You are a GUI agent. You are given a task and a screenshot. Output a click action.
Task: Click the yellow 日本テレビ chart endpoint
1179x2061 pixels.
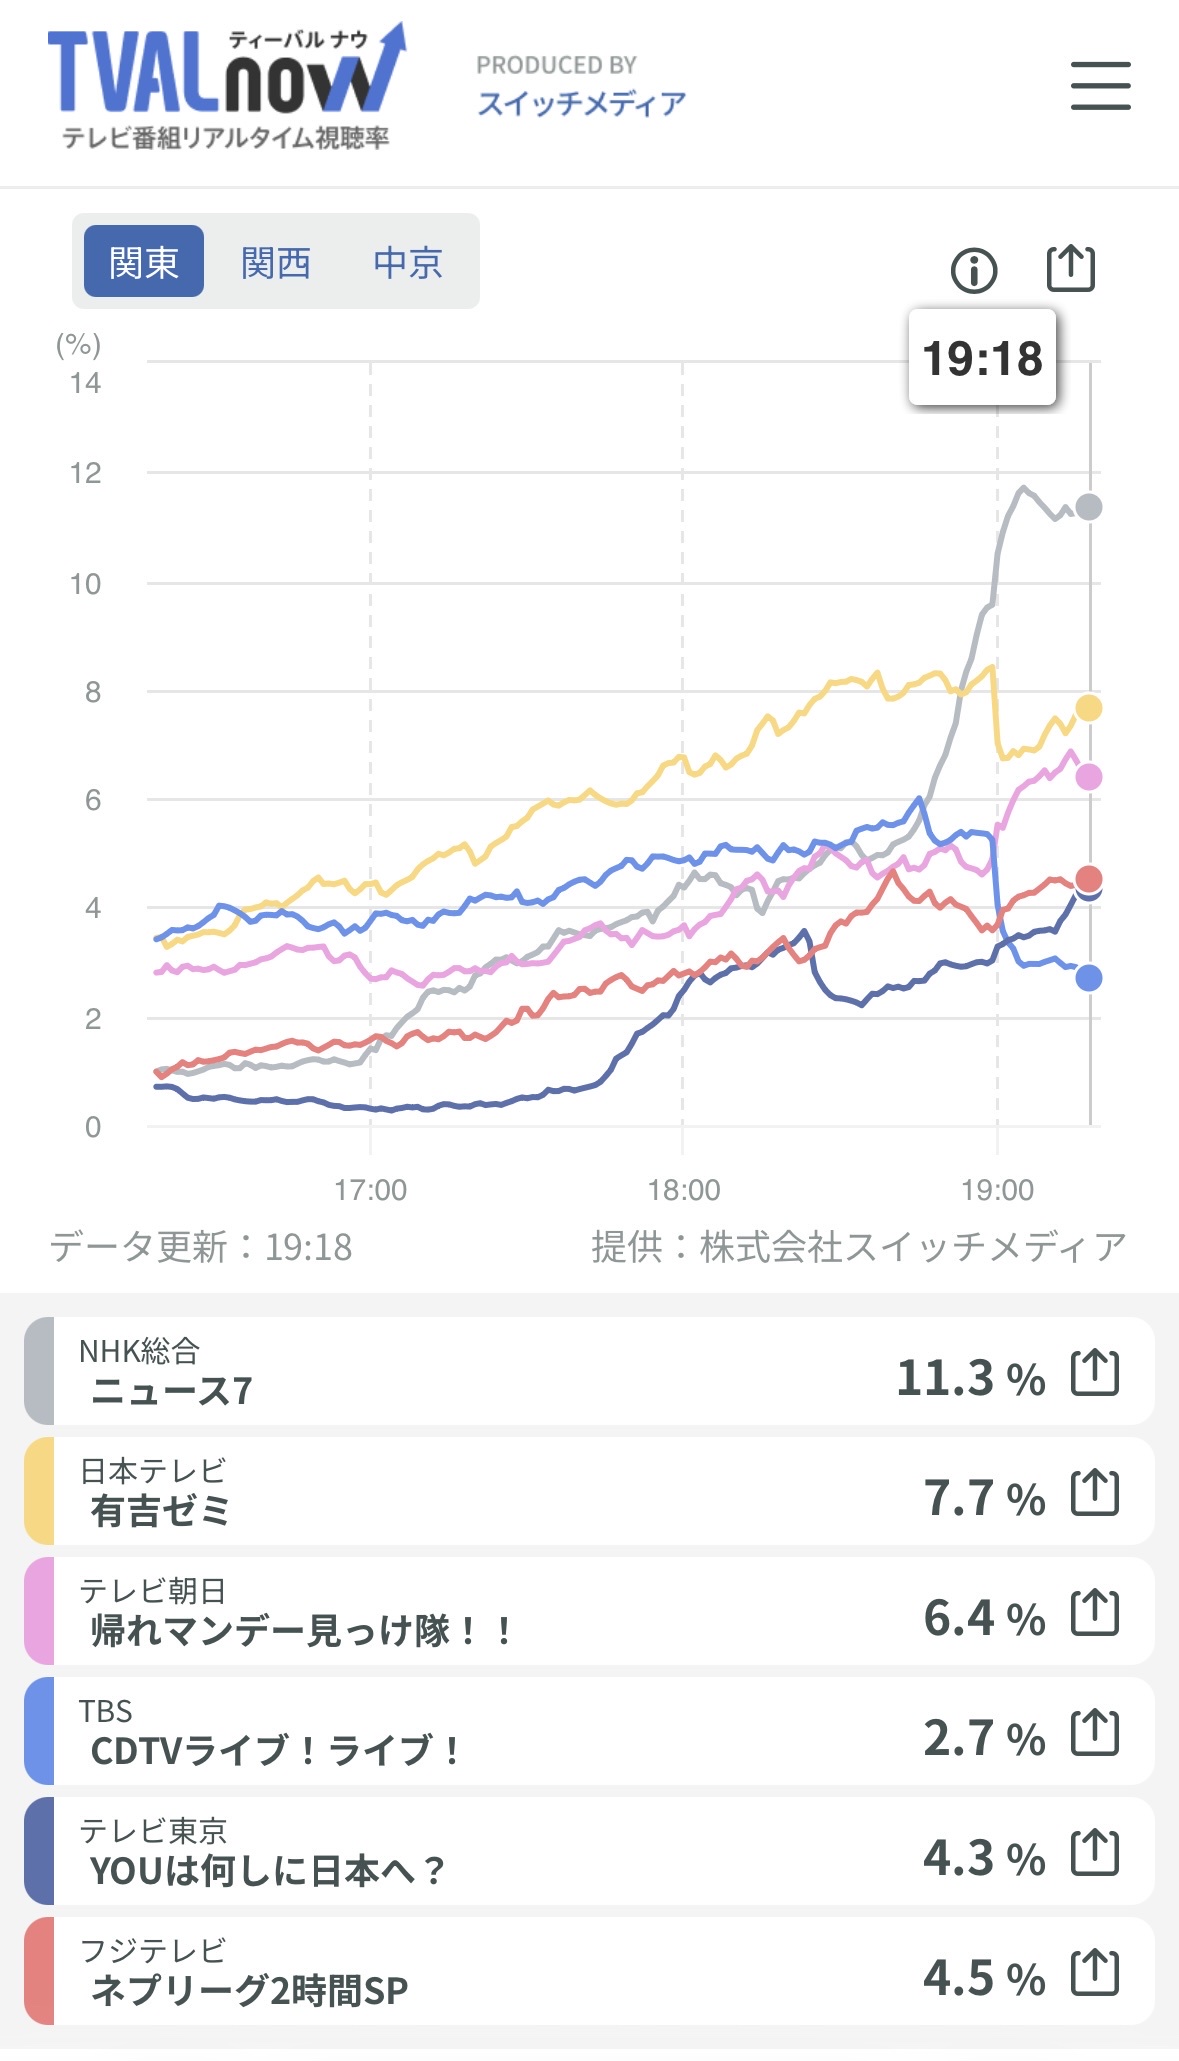(1089, 708)
